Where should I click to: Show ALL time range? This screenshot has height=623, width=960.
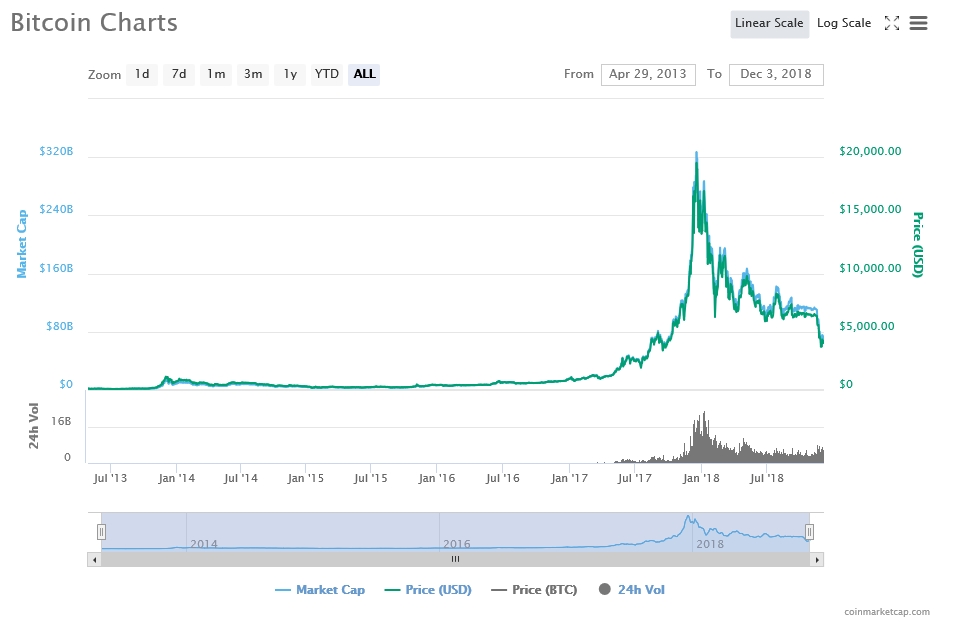click(364, 74)
